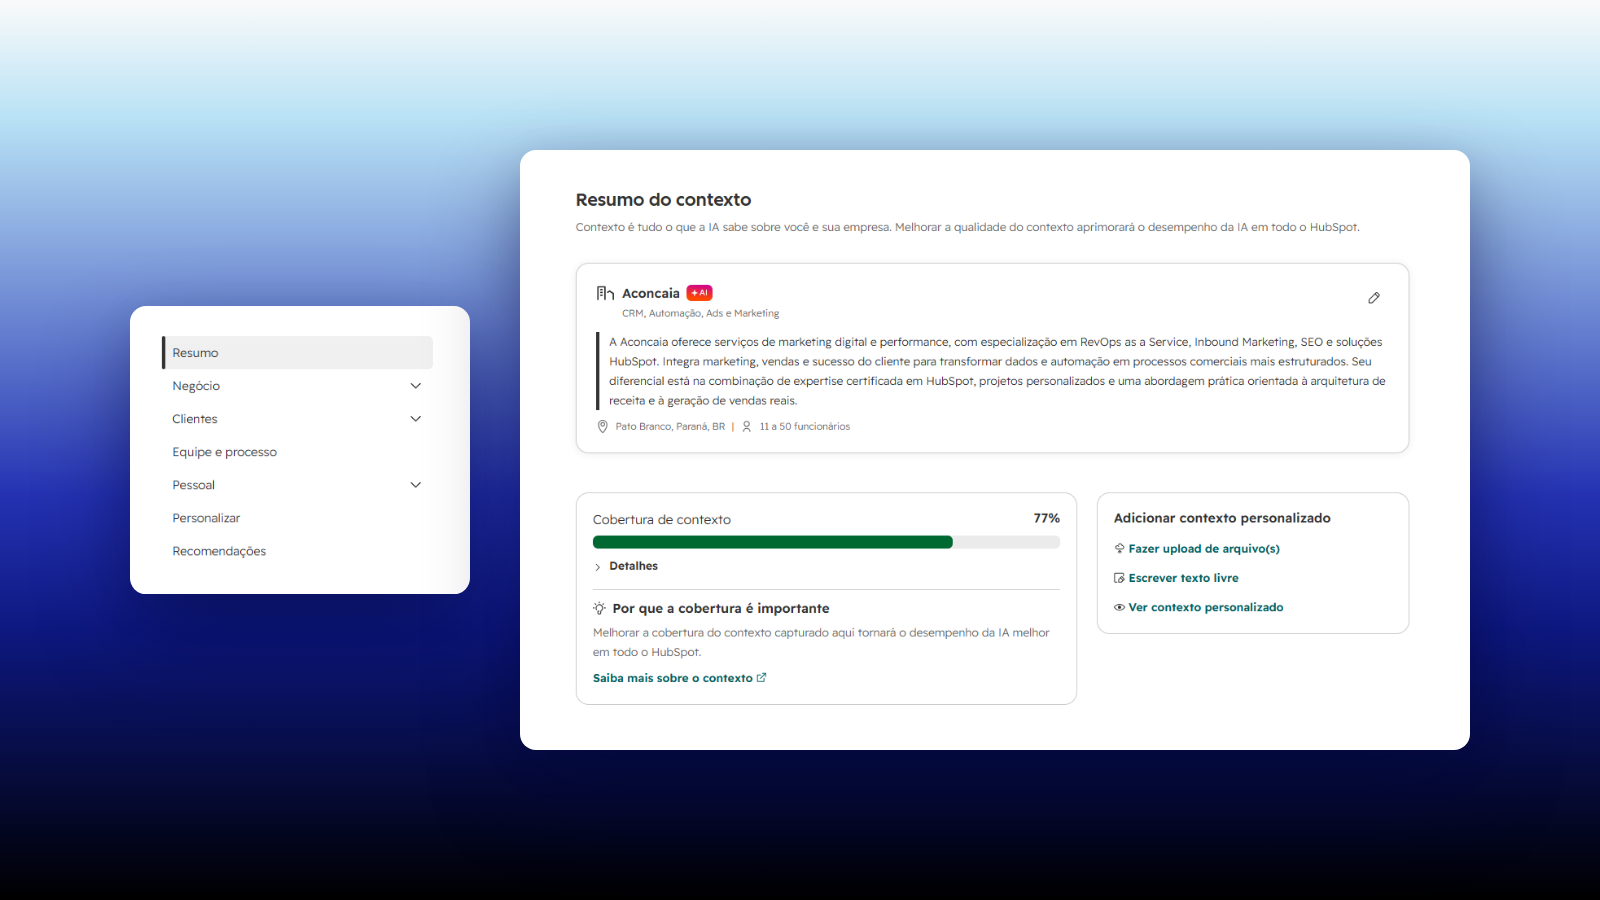Click Escrever texto livre link
This screenshot has width=1600, height=900.
[x=1183, y=578]
